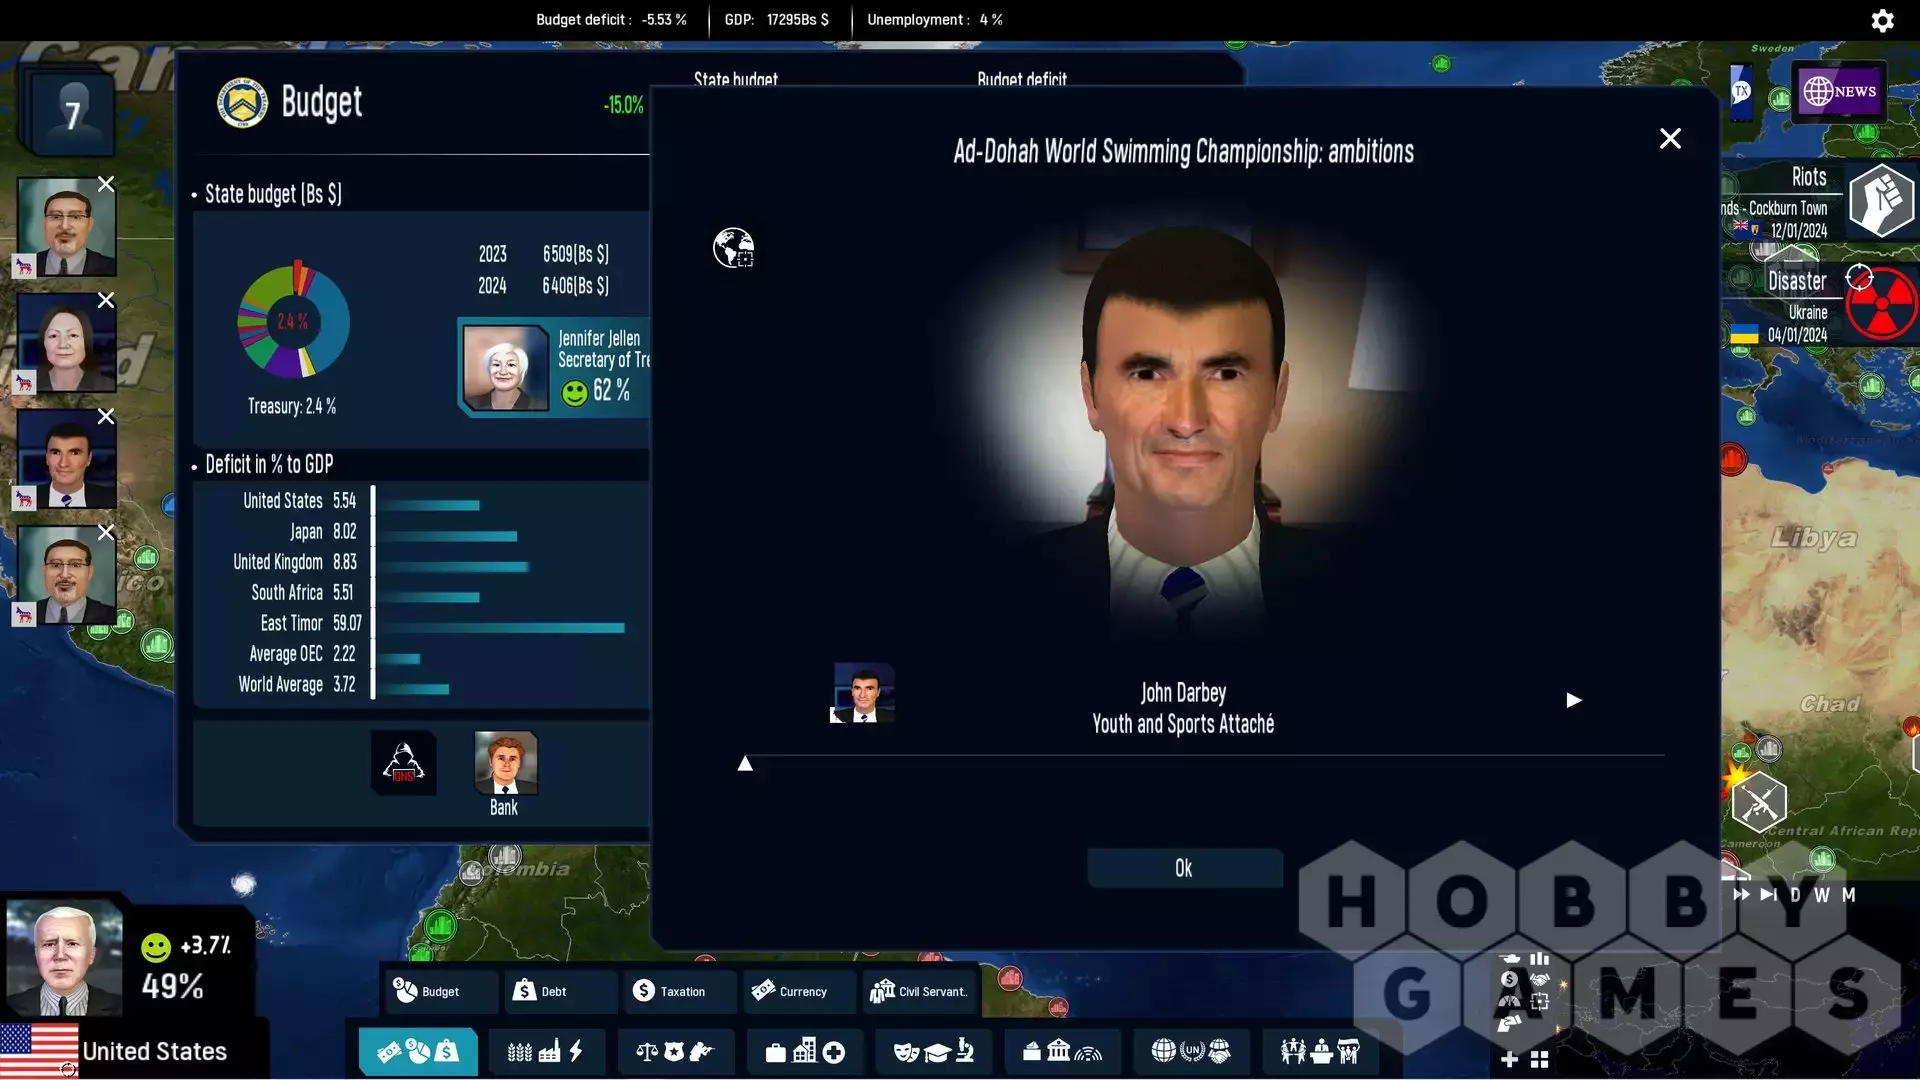Click the globe map-locate icon in dialog

click(x=733, y=247)
